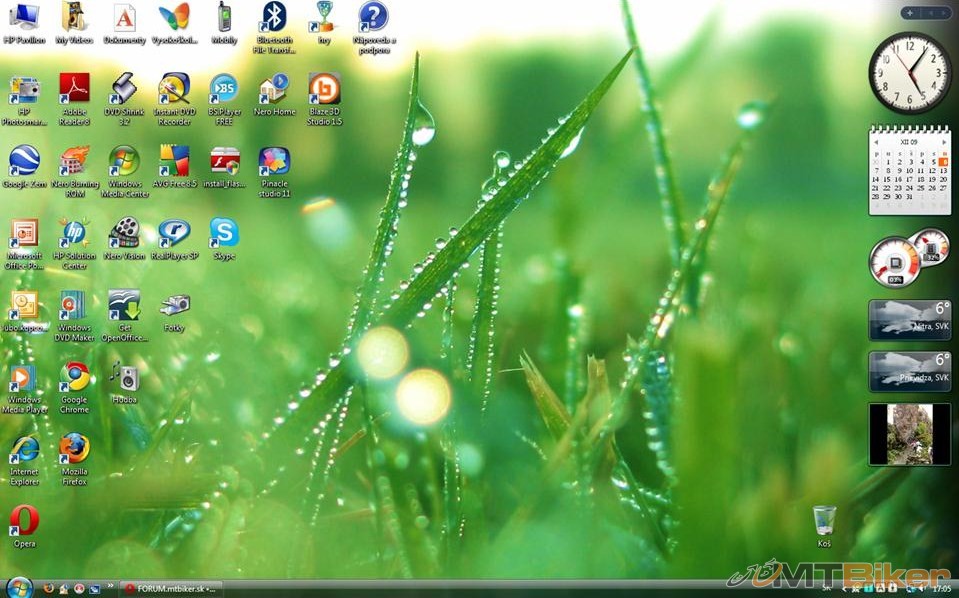Launch Opera from the desktop
The image size is (959, 598).
[24, 521]
